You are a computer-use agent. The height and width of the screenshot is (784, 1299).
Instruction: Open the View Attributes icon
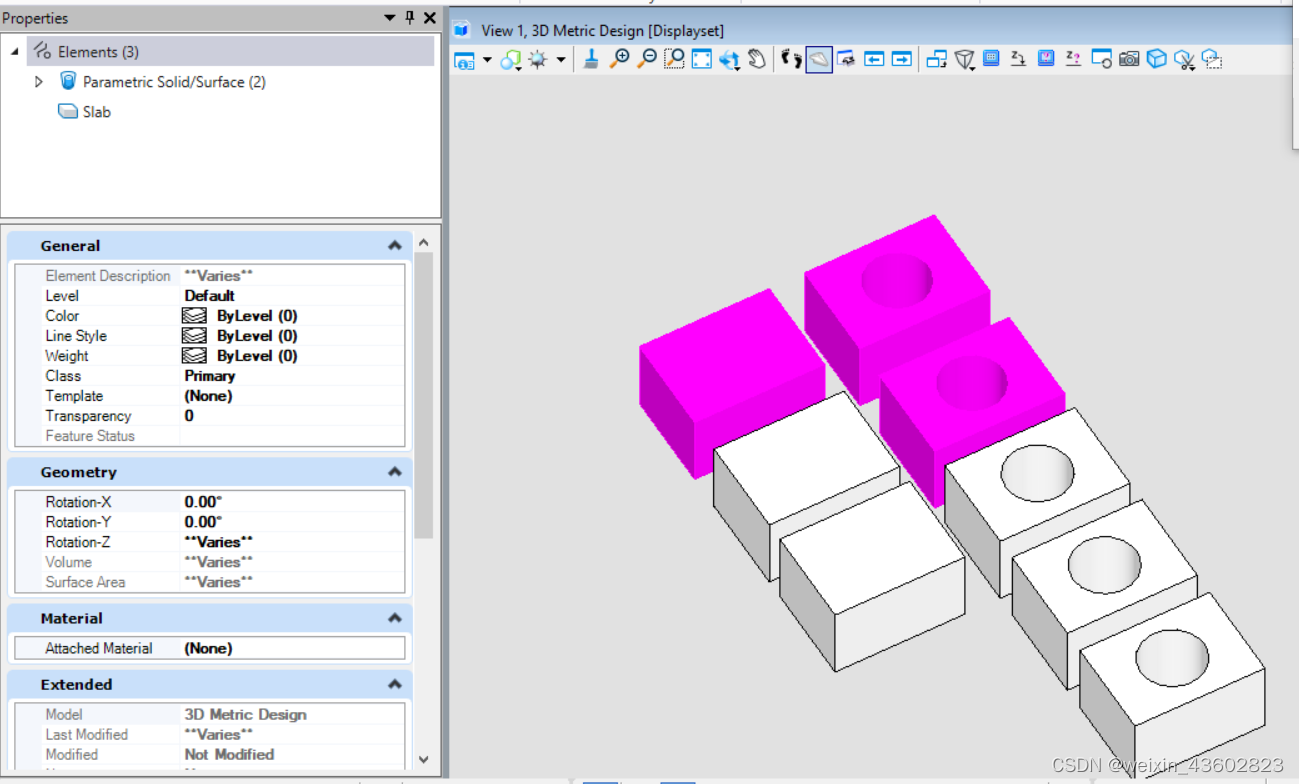[x=464, y=60]
